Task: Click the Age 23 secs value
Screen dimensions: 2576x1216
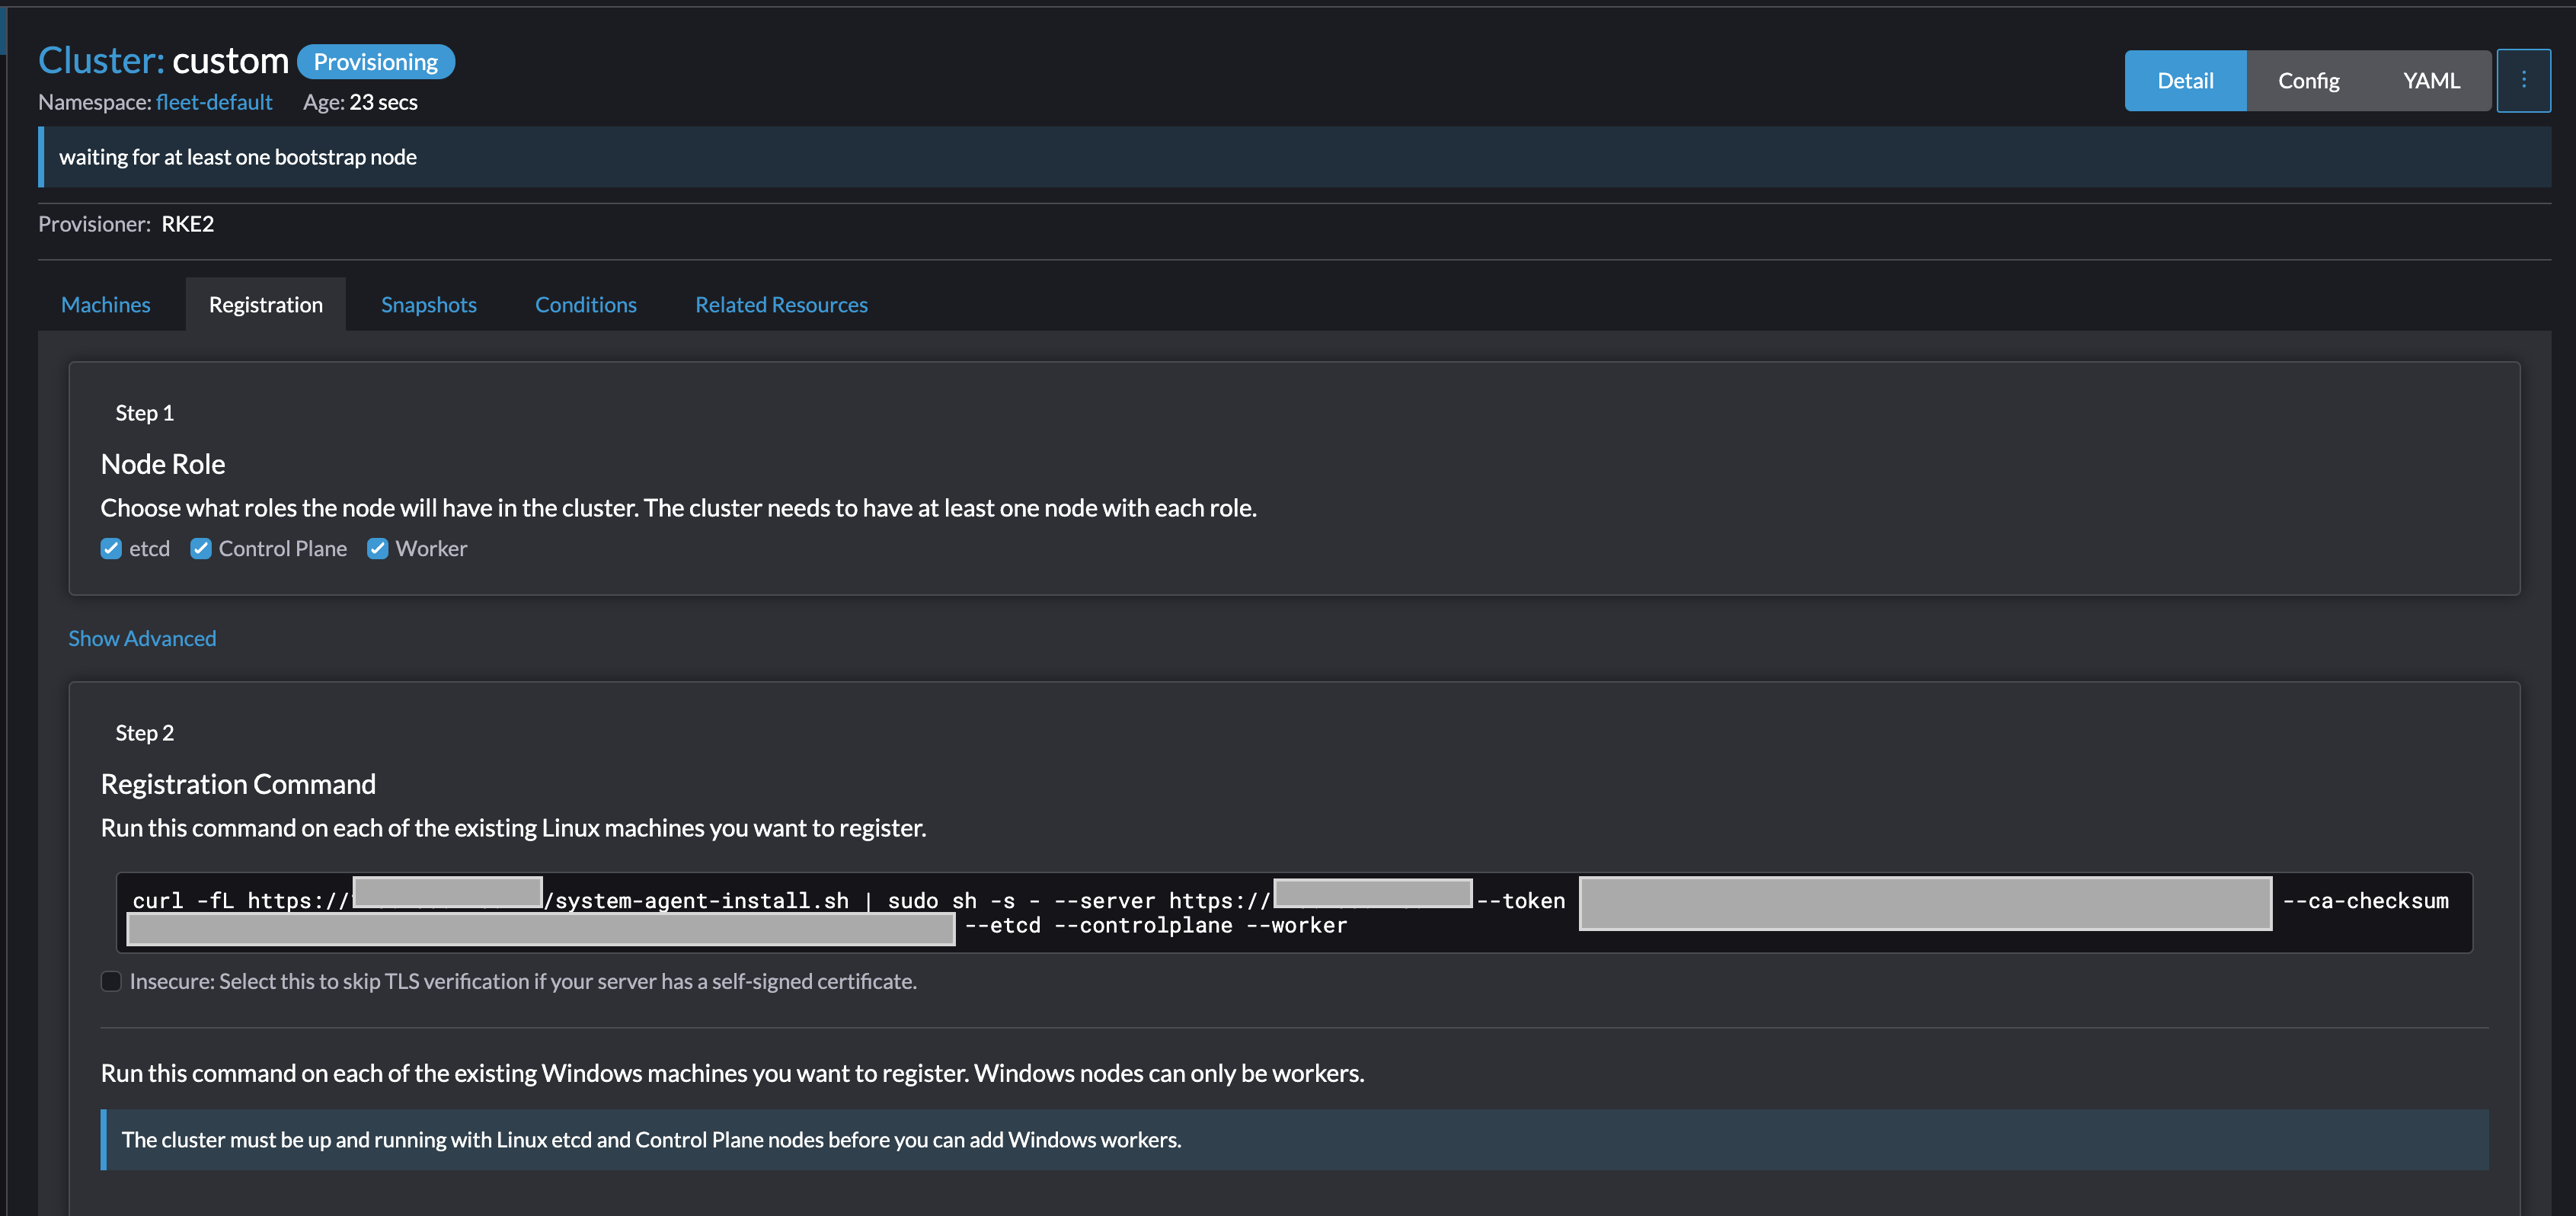Action: pos(383,102)
